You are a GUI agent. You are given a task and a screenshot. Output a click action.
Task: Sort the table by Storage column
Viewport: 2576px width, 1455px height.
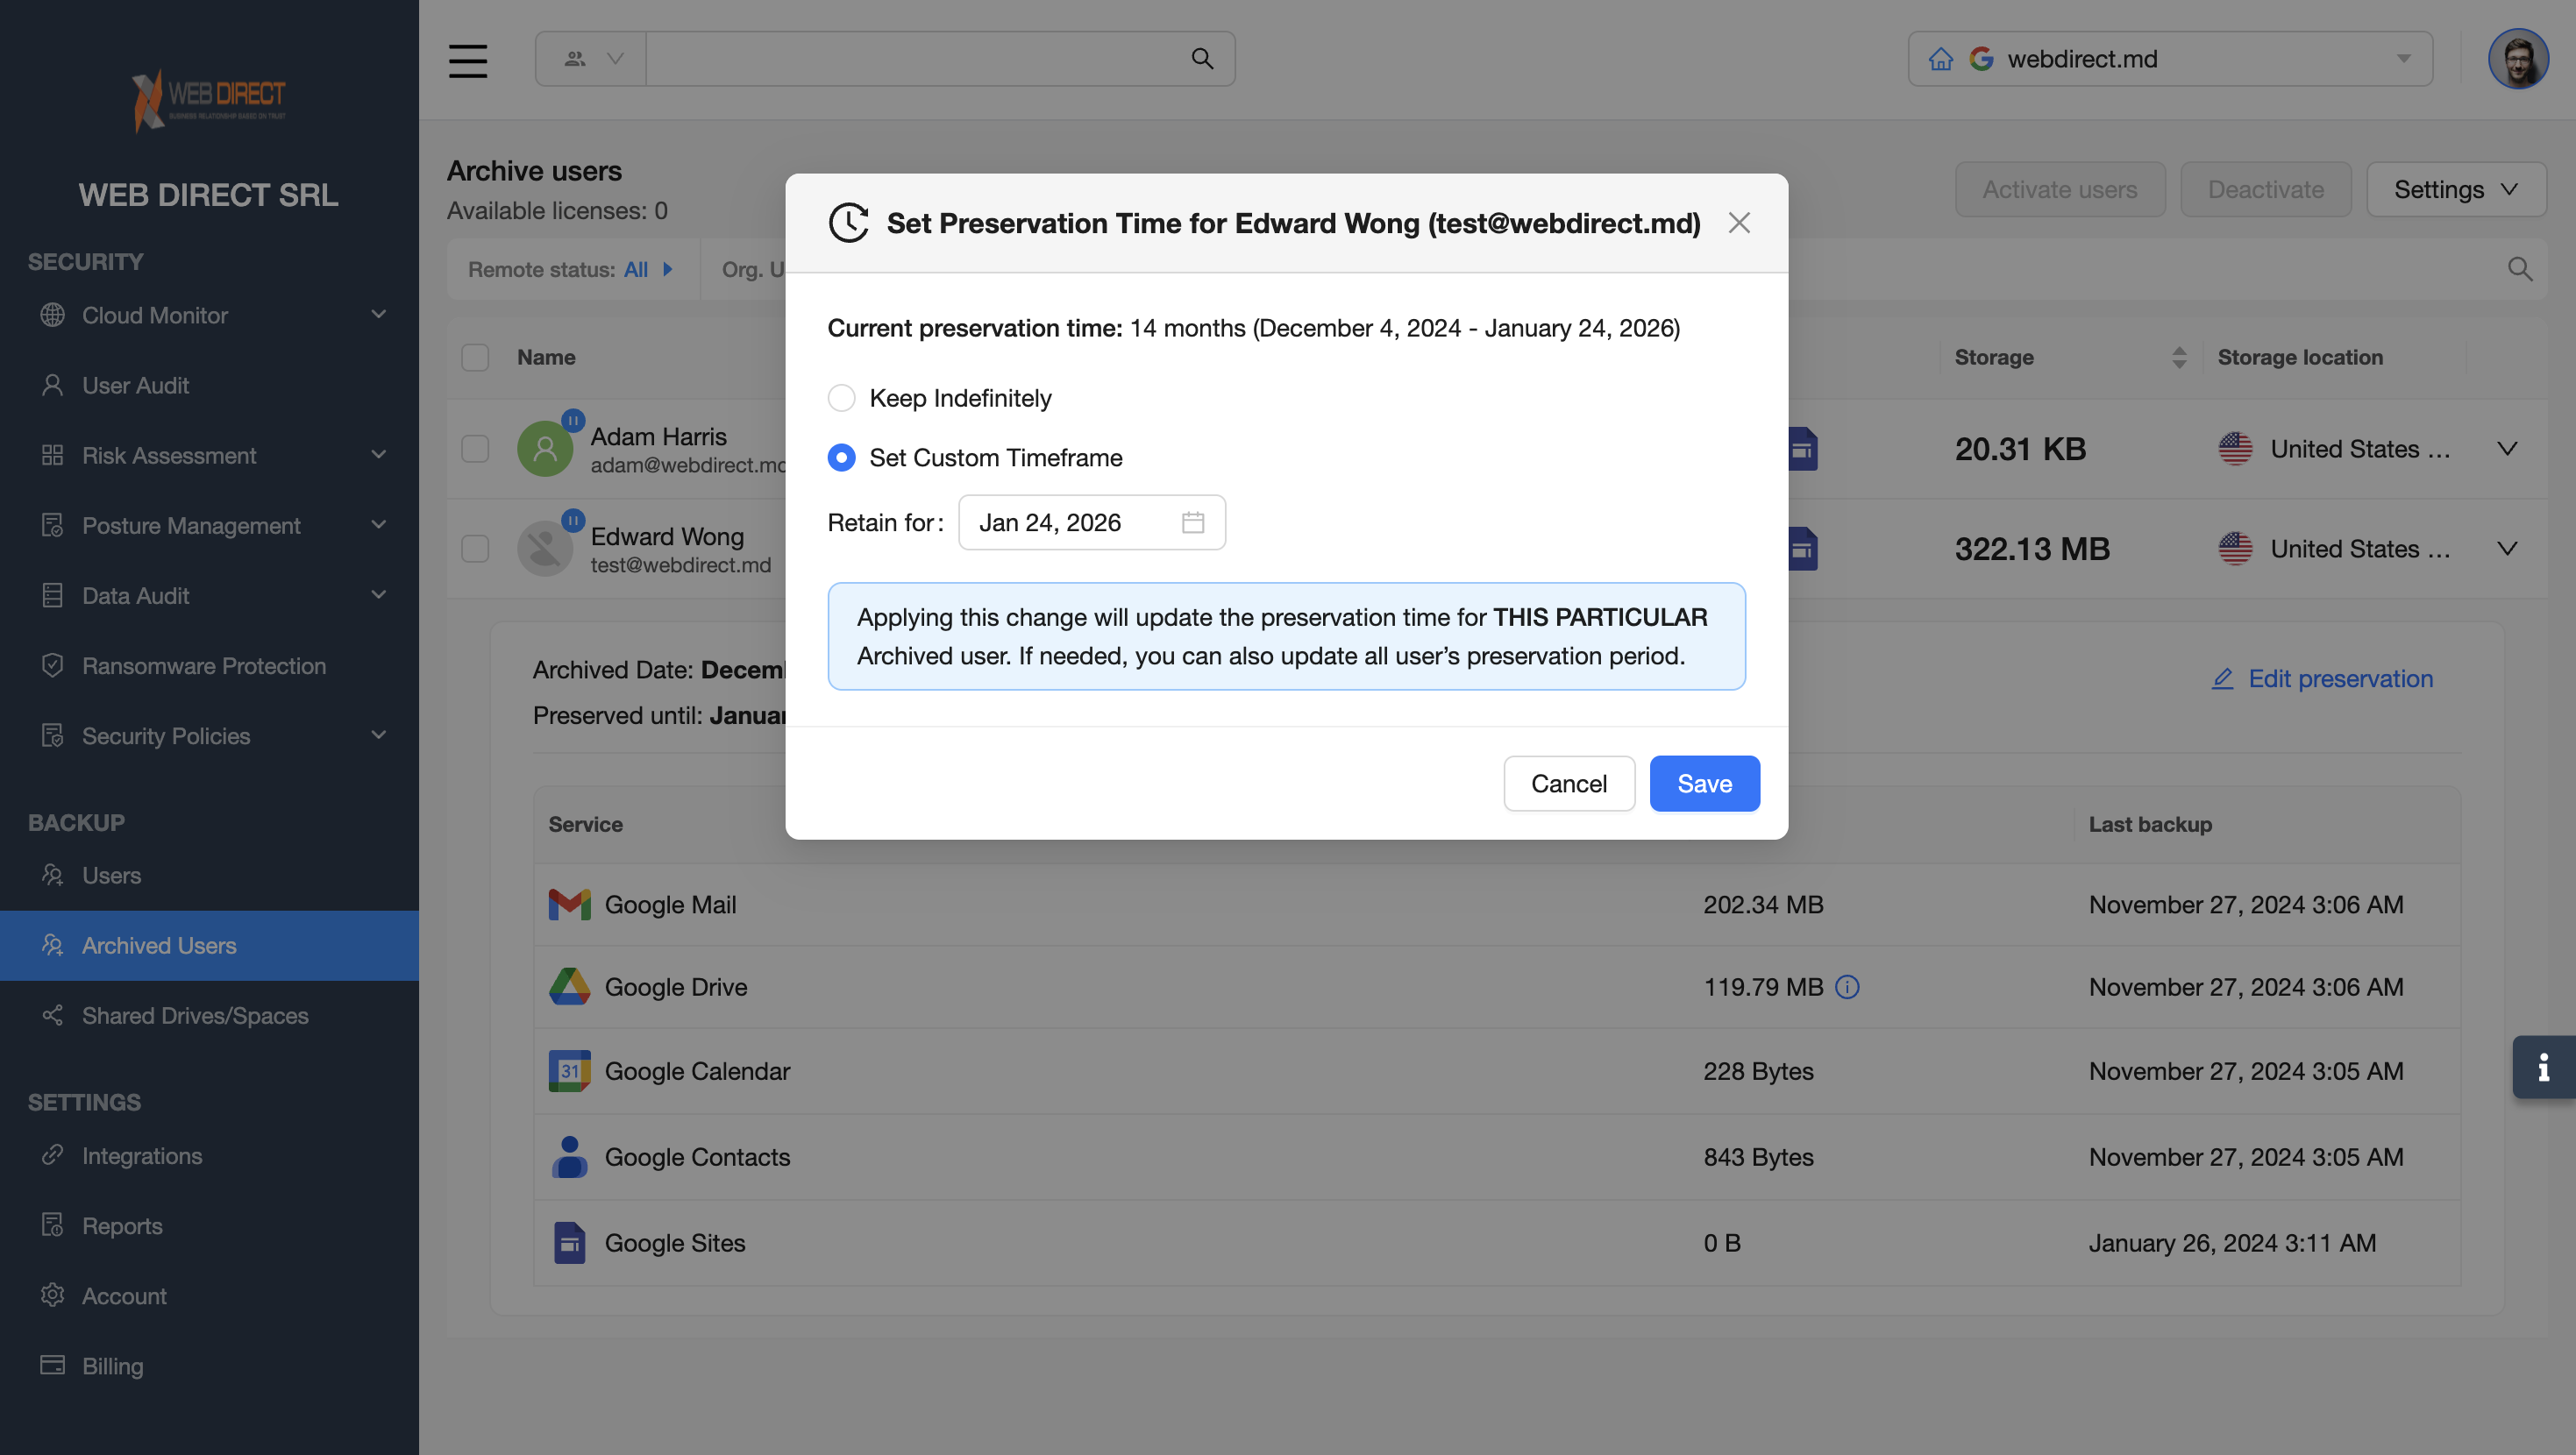tap(2179, 357)
